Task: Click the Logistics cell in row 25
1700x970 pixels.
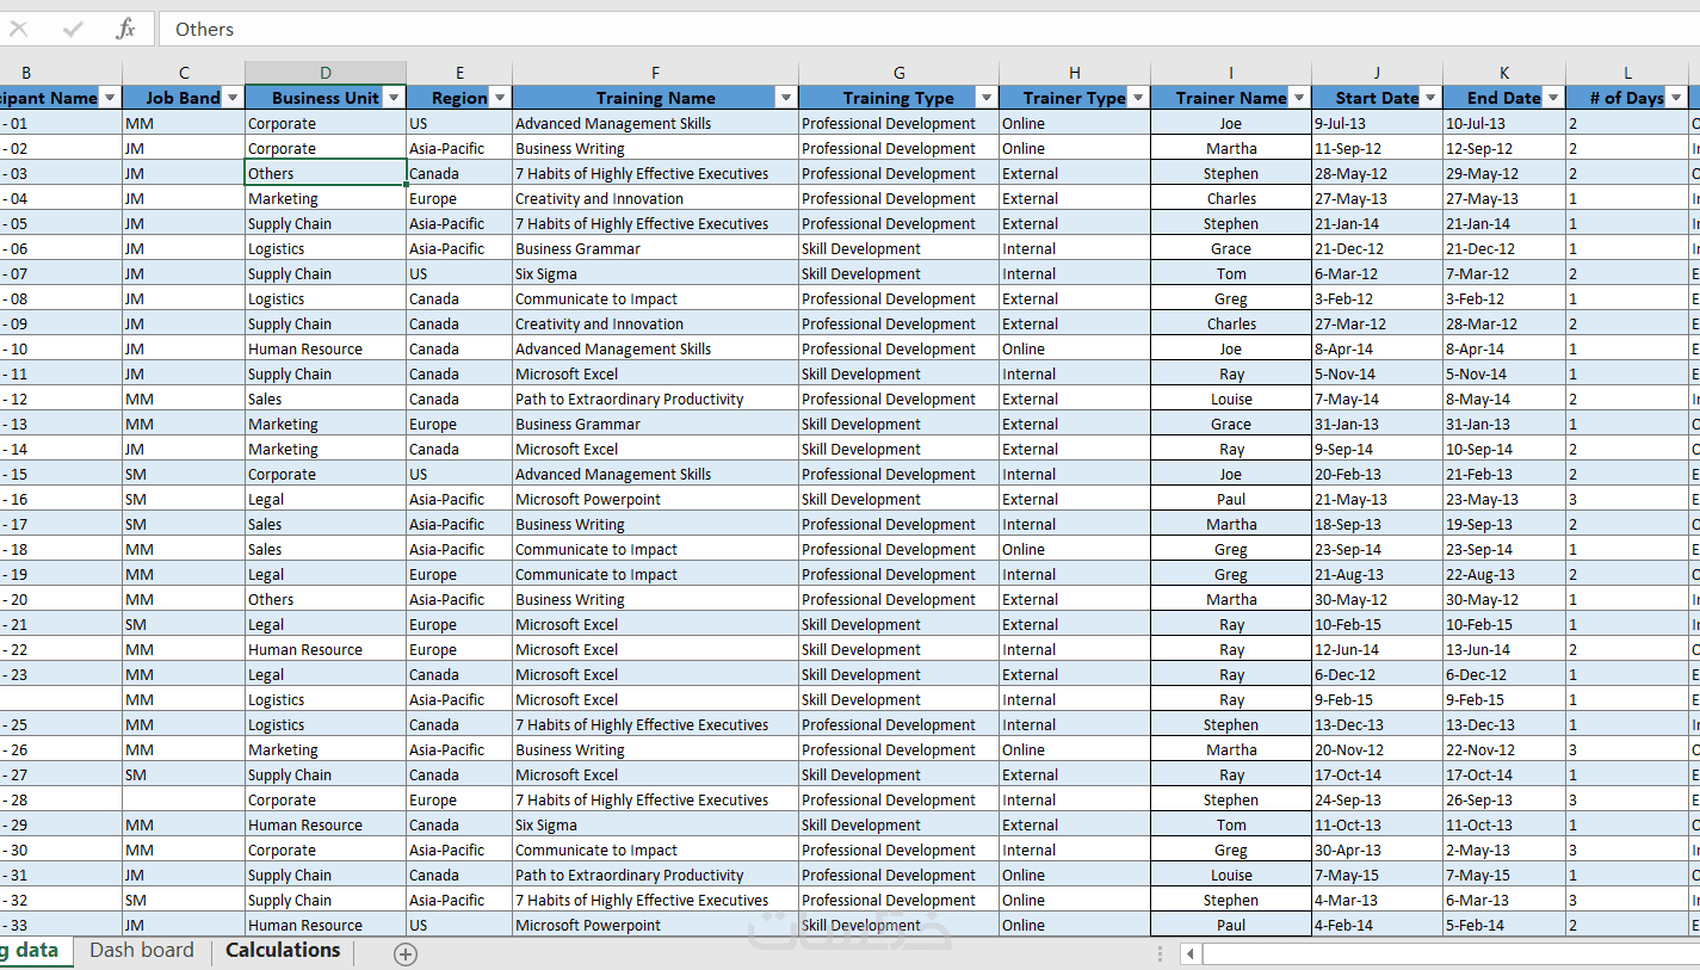Action: pos(326,725)
